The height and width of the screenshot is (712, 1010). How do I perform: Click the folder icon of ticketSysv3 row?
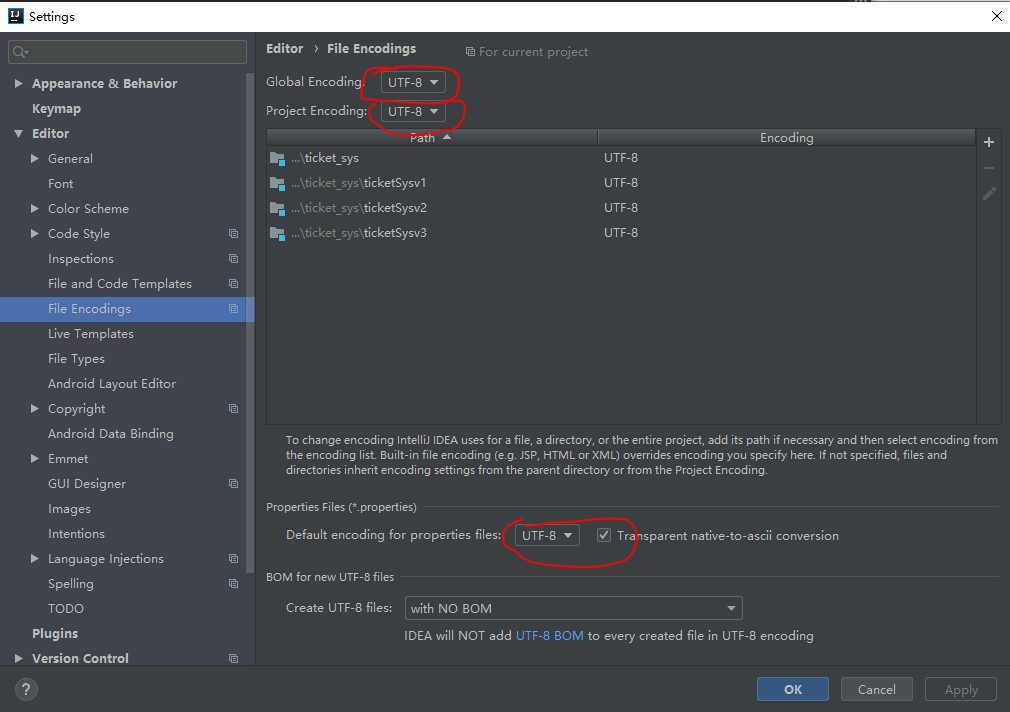278,233
